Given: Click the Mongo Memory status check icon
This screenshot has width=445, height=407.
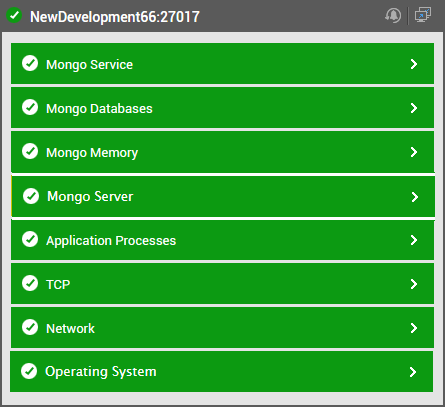Looking at the screenshot, I should 30,151.
